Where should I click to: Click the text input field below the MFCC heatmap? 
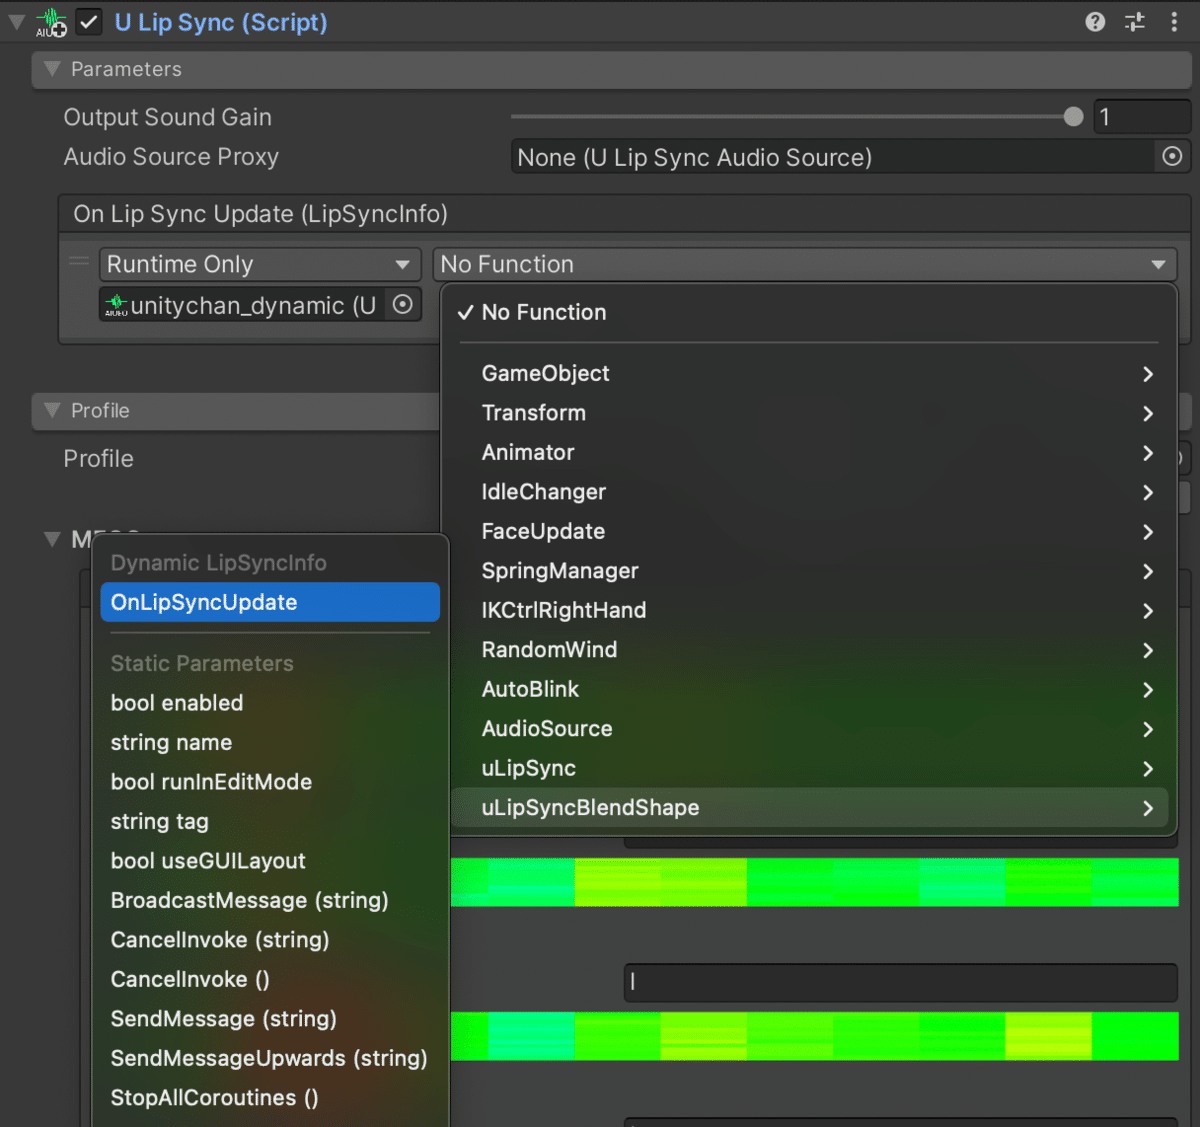coord(900,982)
